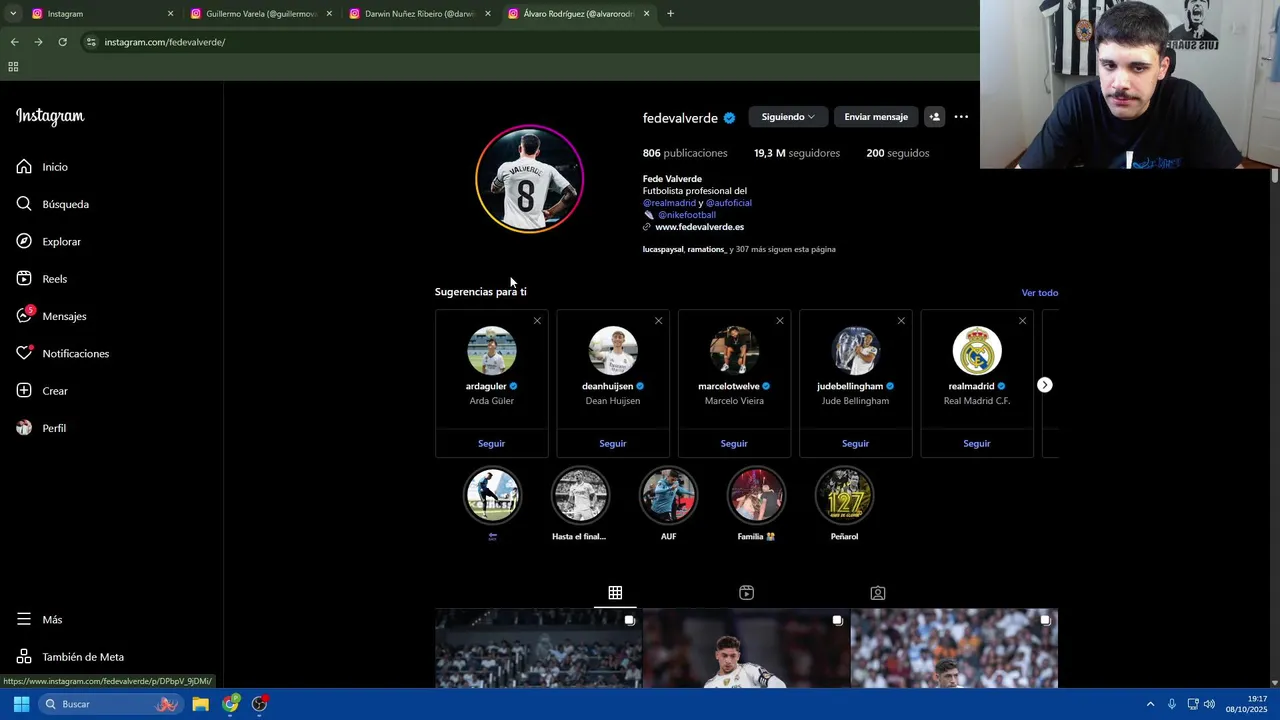The height and width of the screenshot is (720, 1280).
Task: Open the Más hamburger menu icon
Action: 24,620
